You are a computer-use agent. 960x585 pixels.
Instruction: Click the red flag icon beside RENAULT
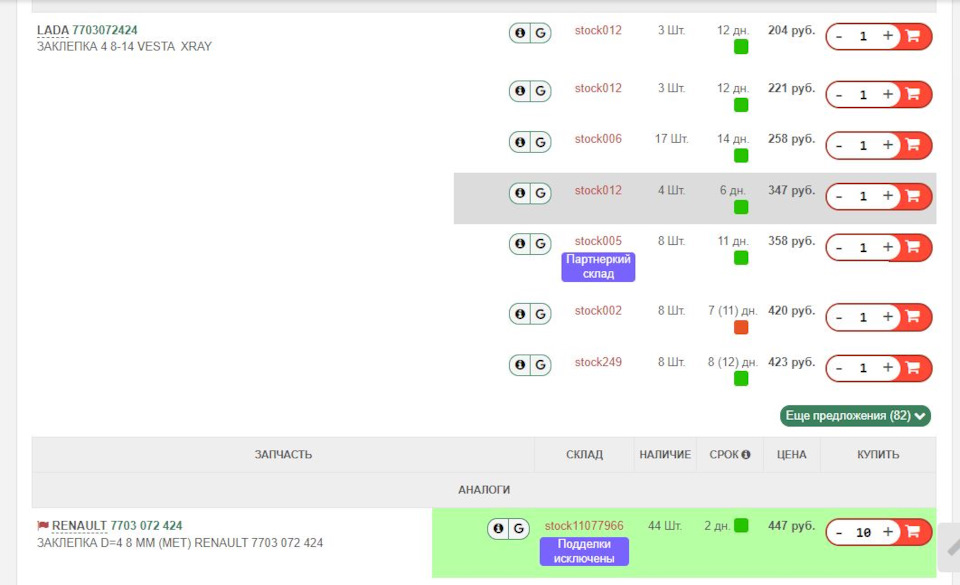[x=43, y=526]
